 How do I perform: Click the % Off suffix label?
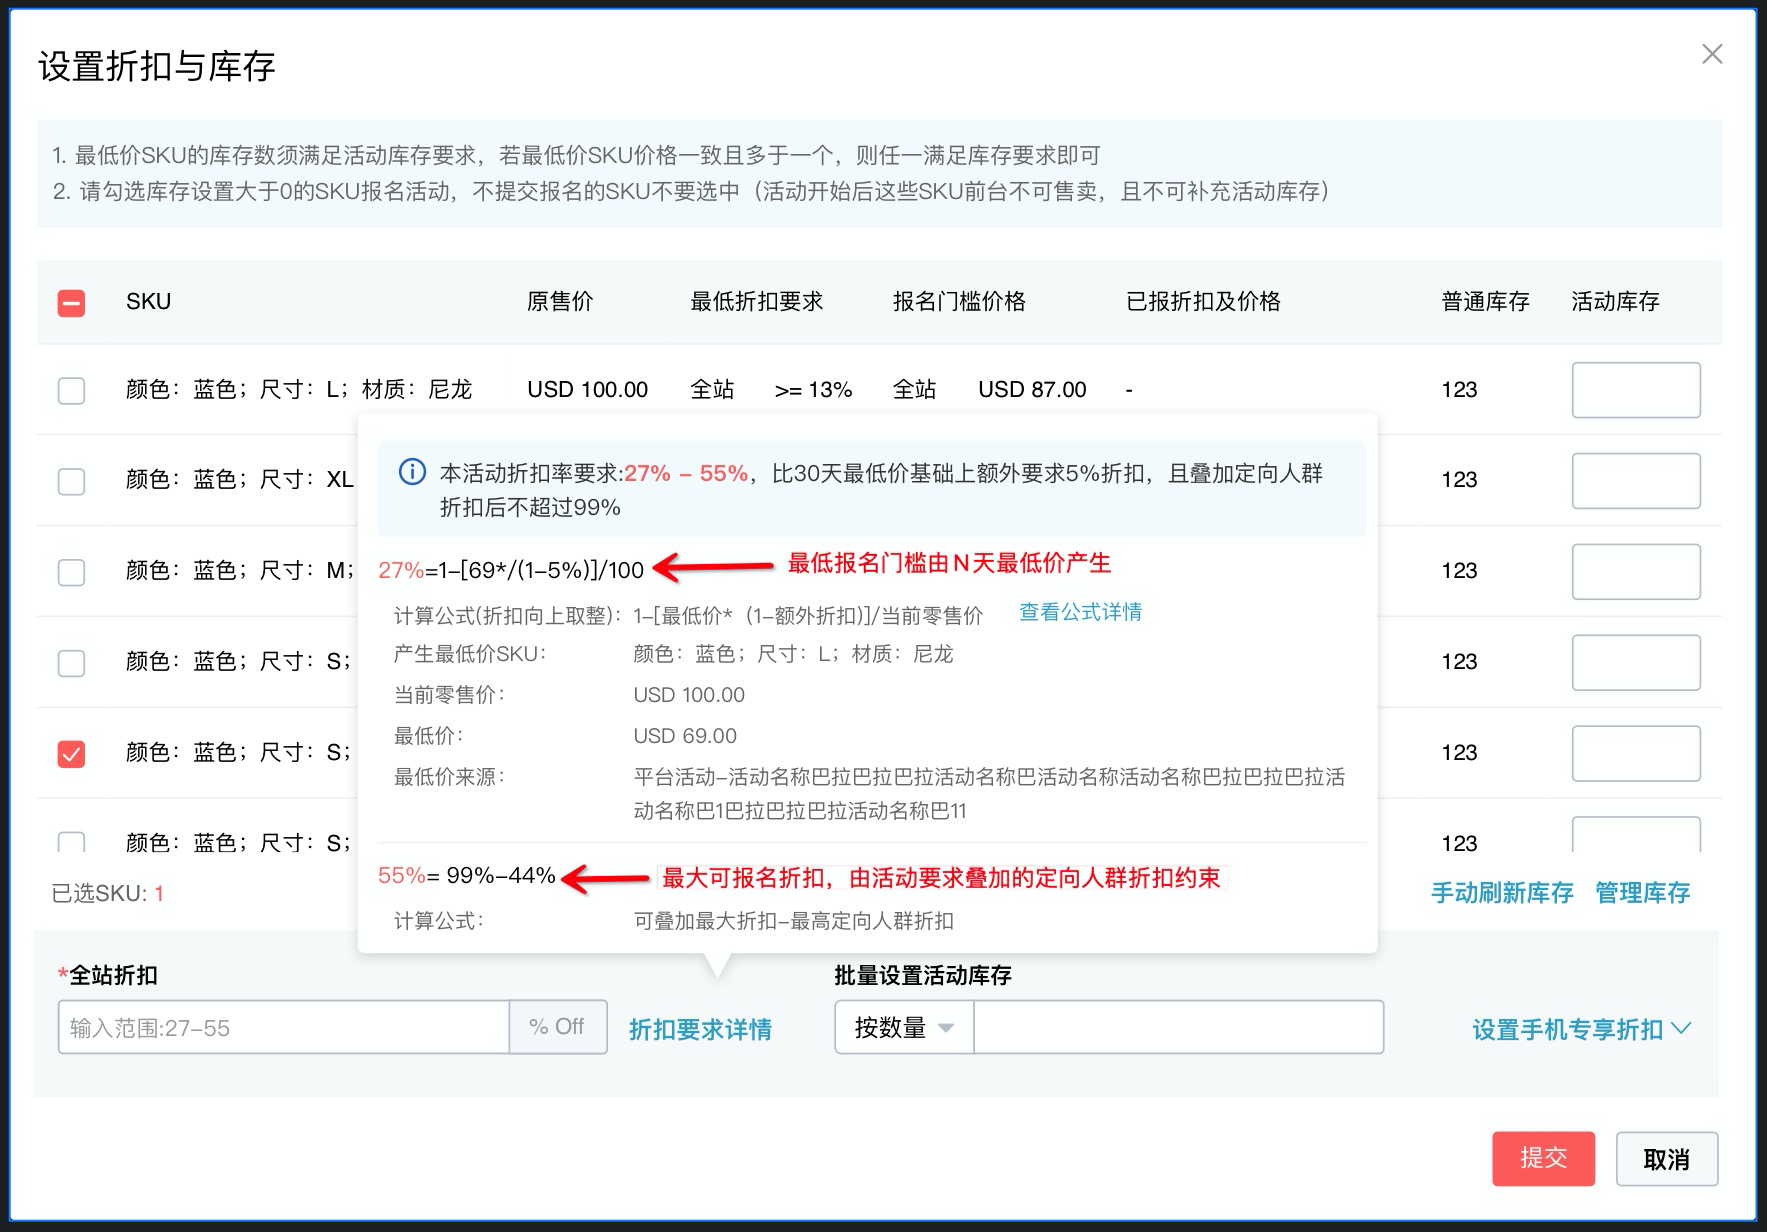pos(557,1027)
